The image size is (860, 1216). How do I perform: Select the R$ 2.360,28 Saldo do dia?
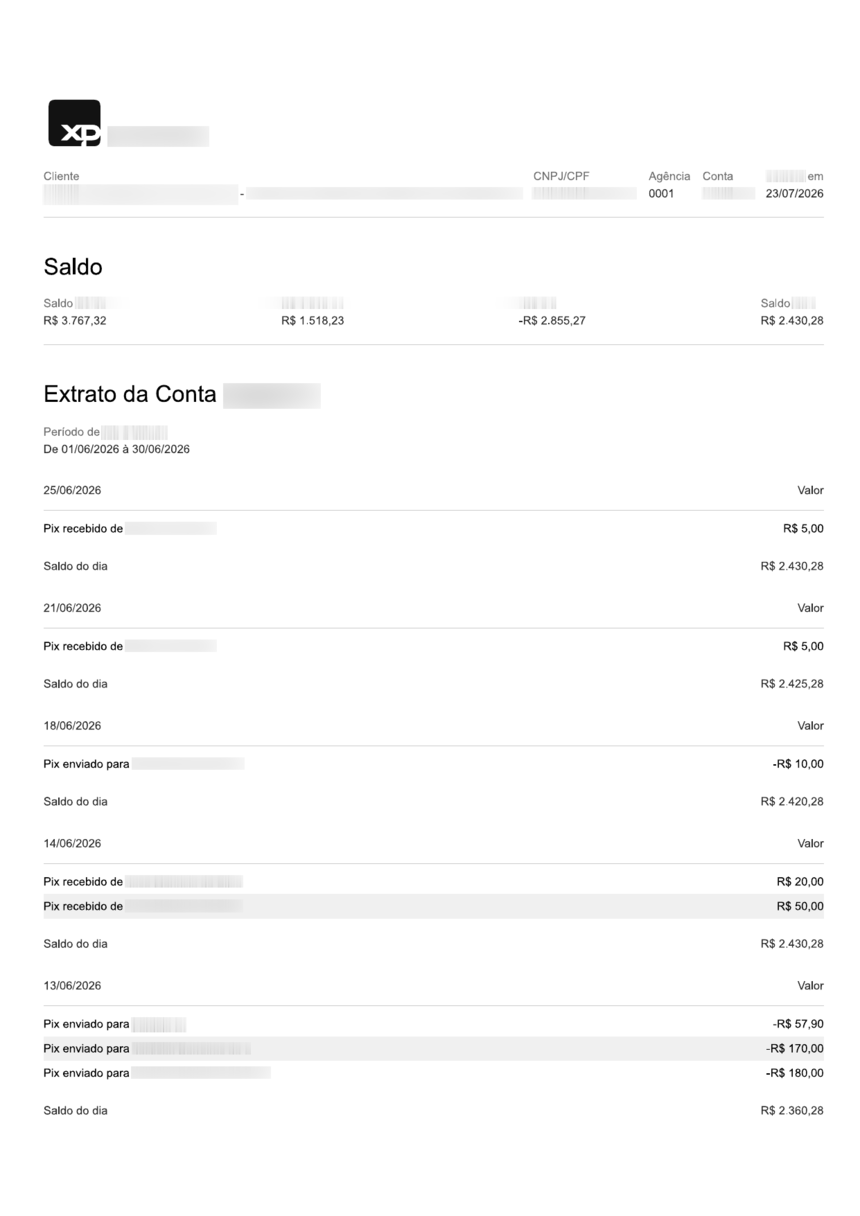click(x=792, y=1111)
